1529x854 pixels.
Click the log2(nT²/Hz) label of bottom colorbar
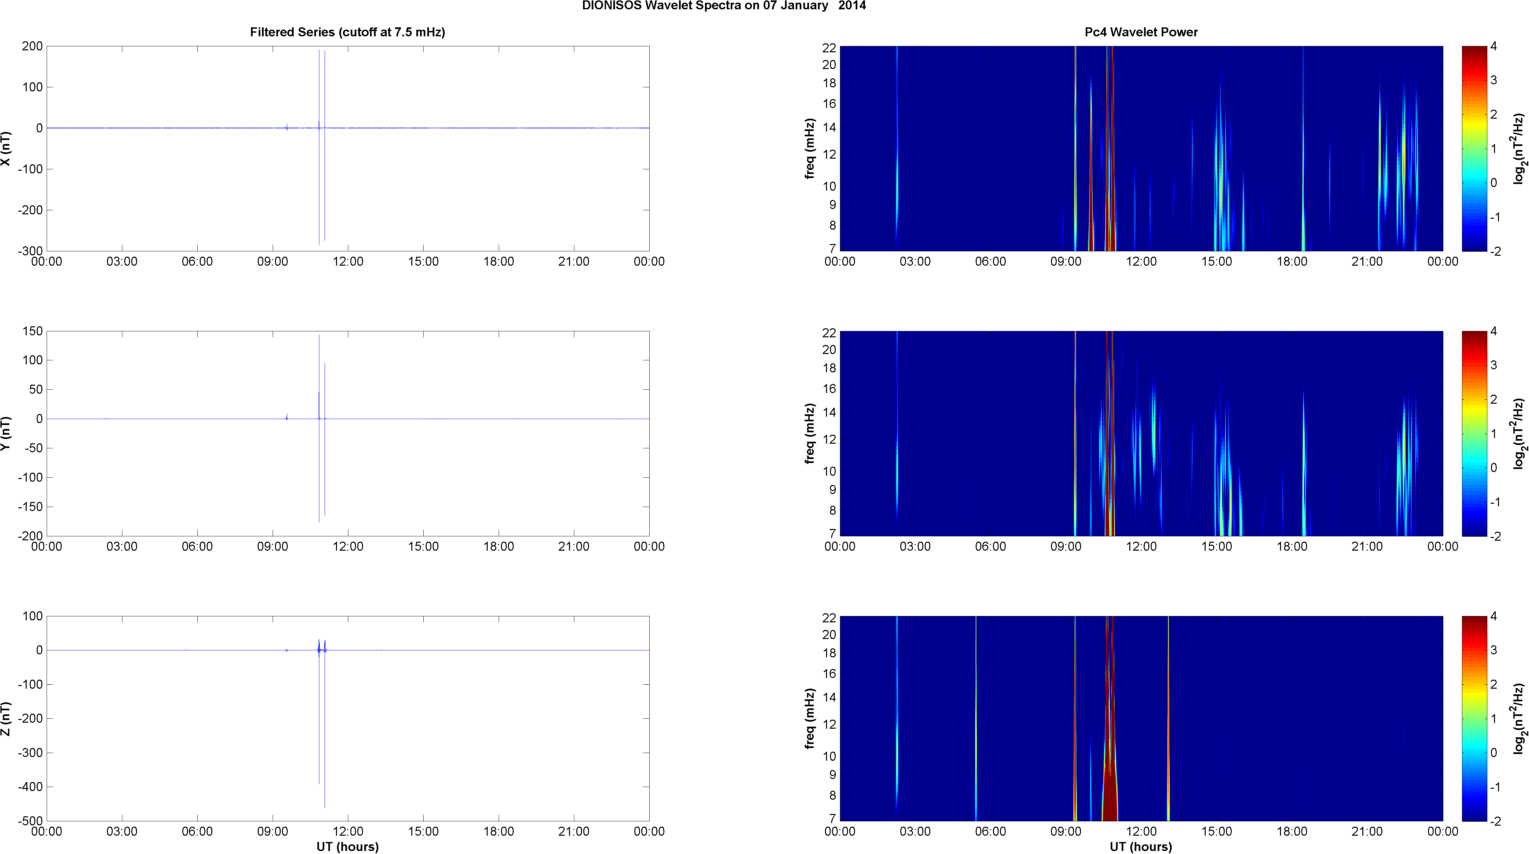pos(1520,718)
